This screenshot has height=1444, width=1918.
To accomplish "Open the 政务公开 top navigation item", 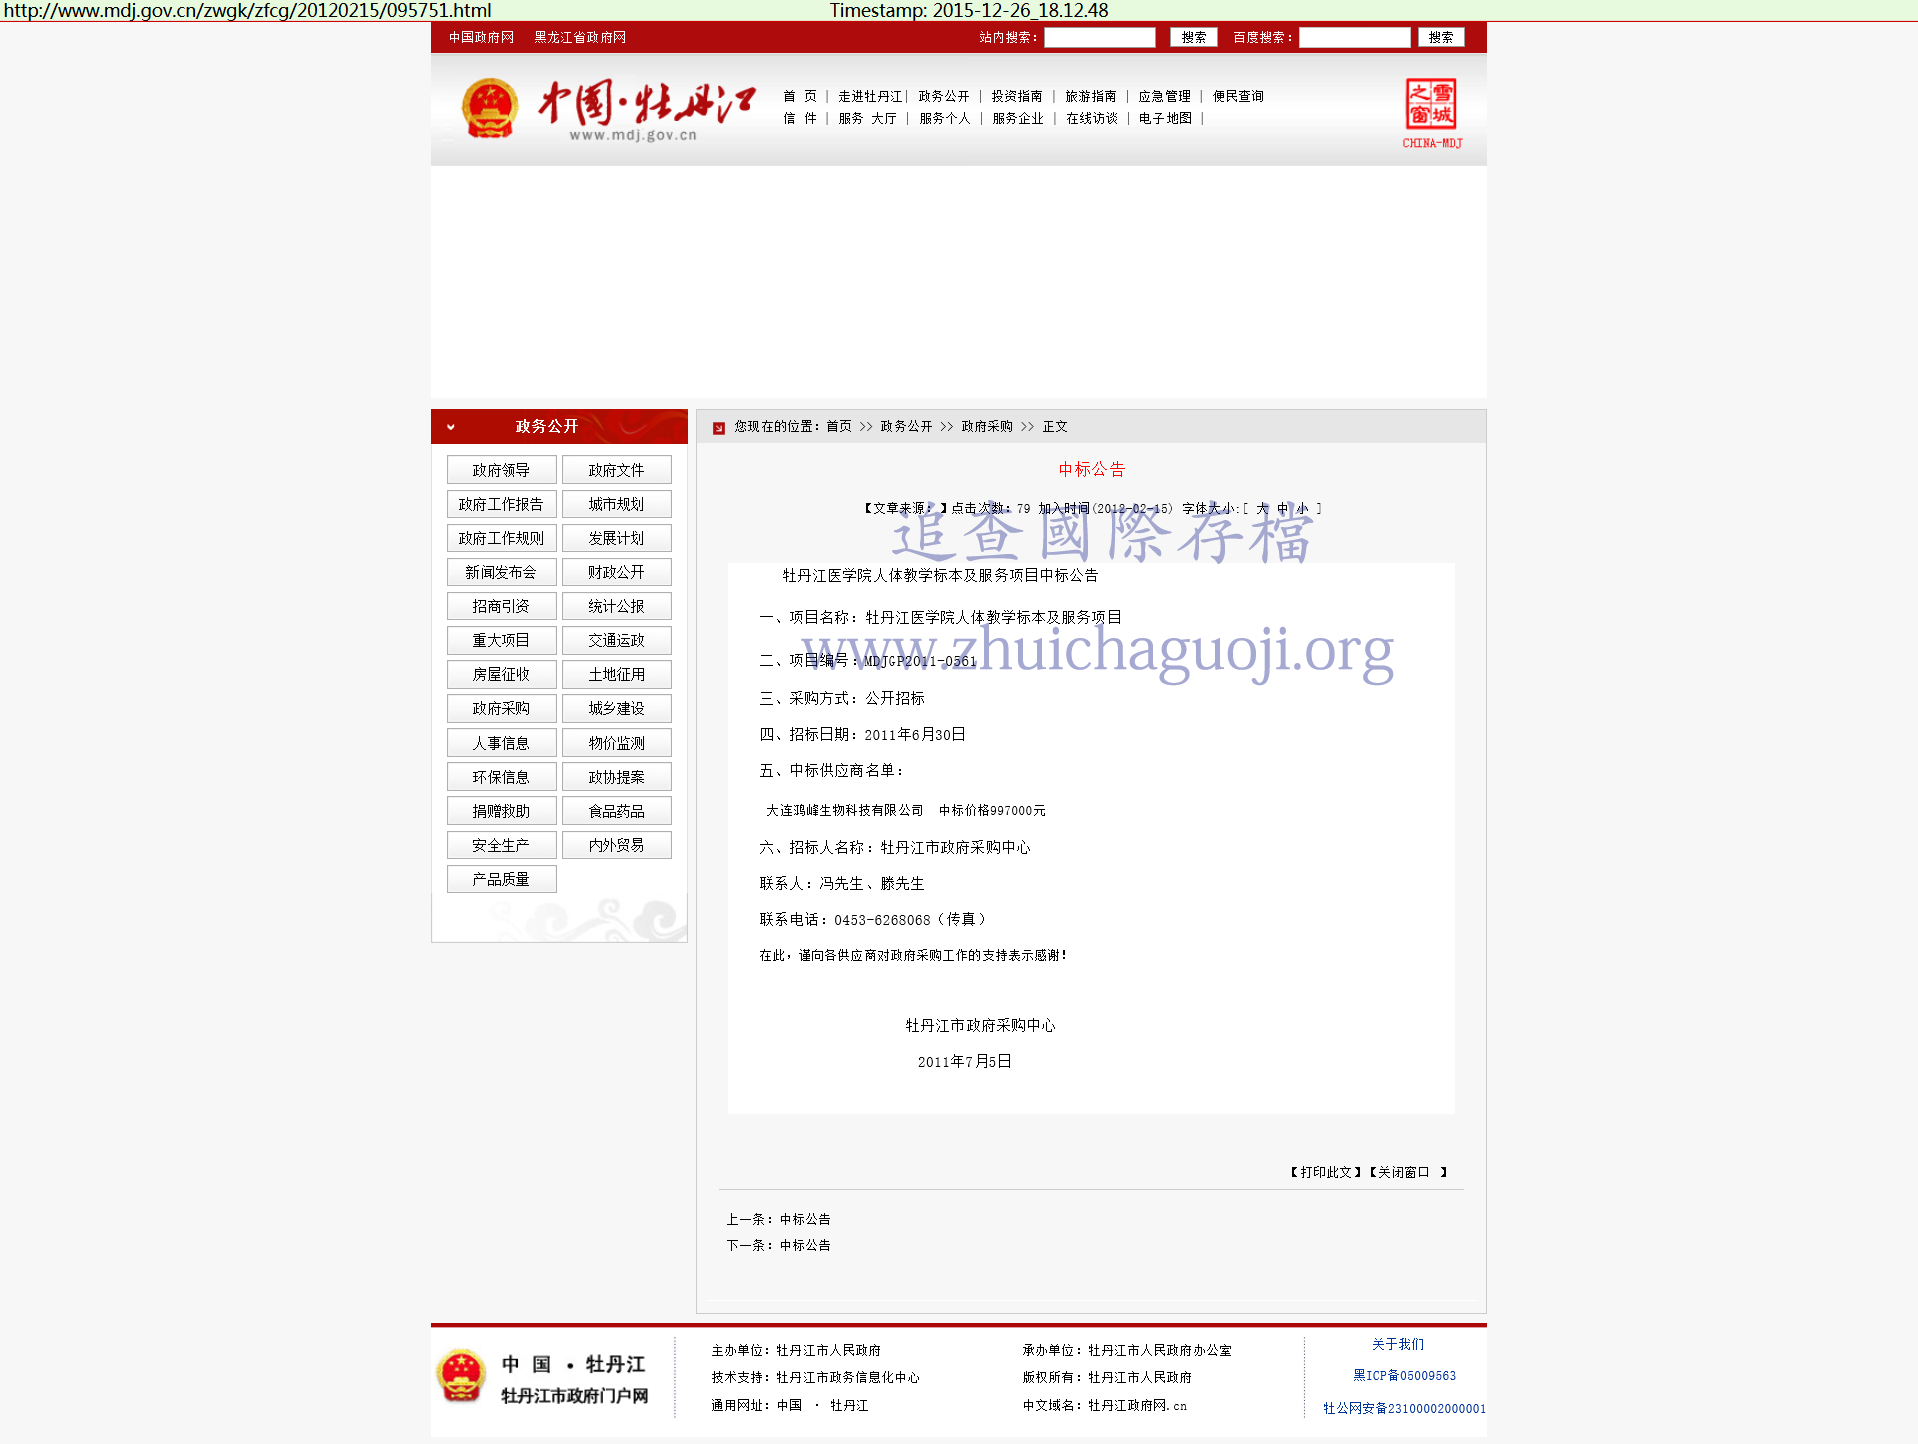I will pos(943,96).
